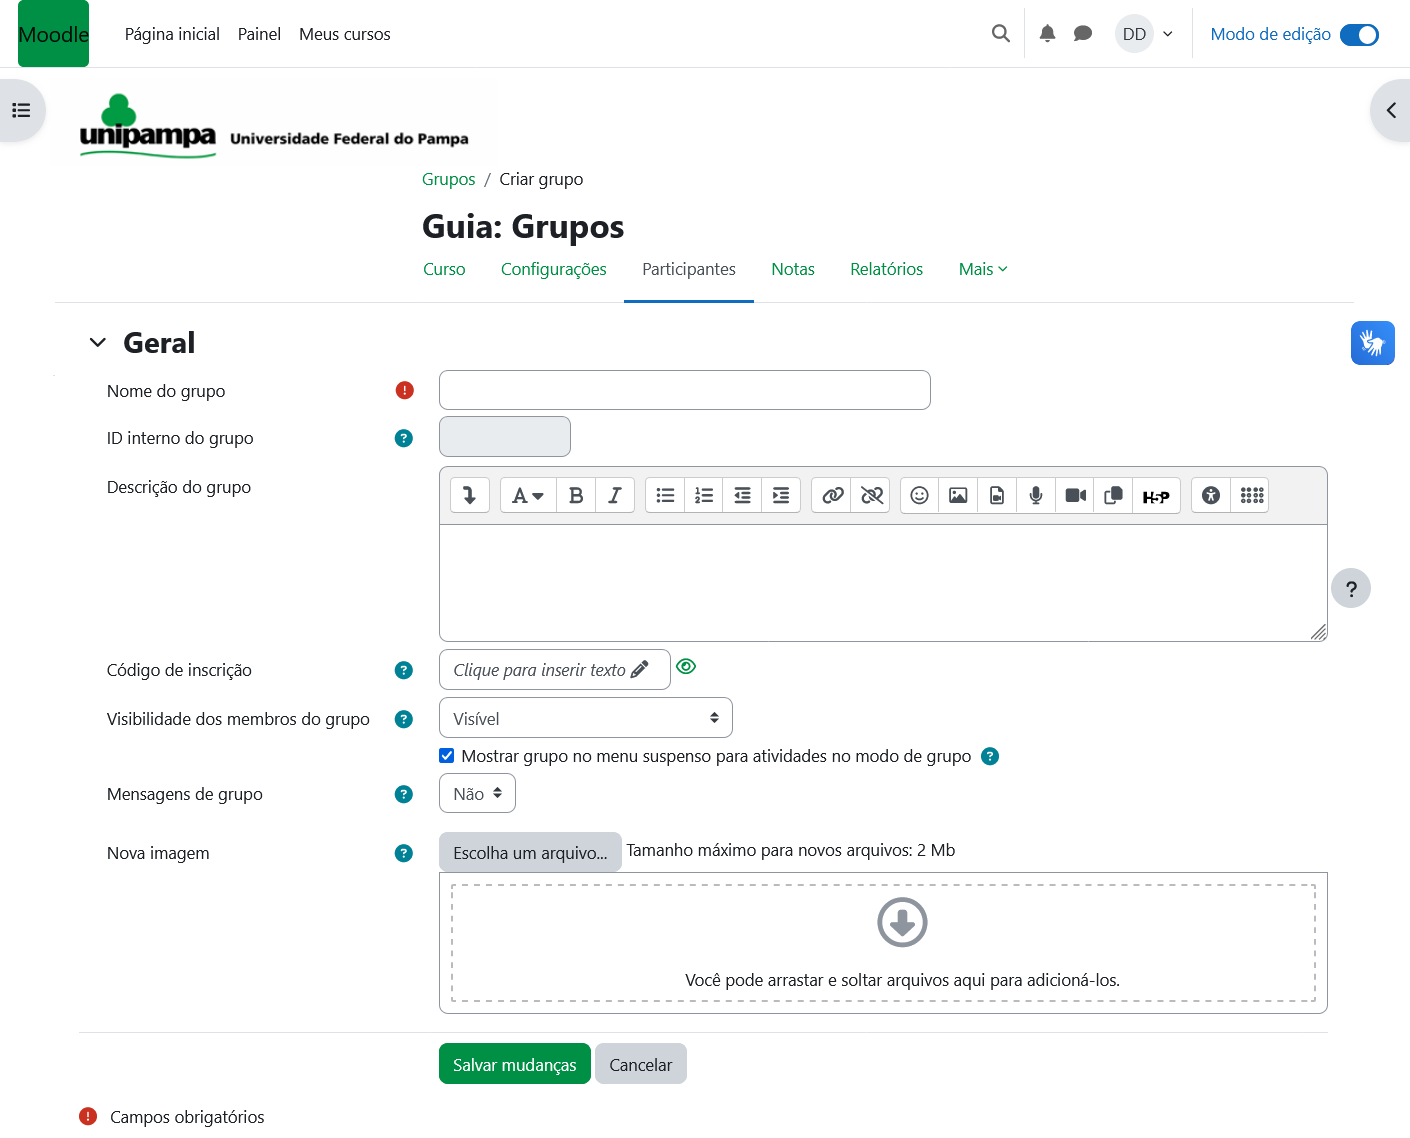Uncheck Mostrar grupo no menu suspenso checkbox
This screenshot has width=1410, height=1138.
pos(447,756)
